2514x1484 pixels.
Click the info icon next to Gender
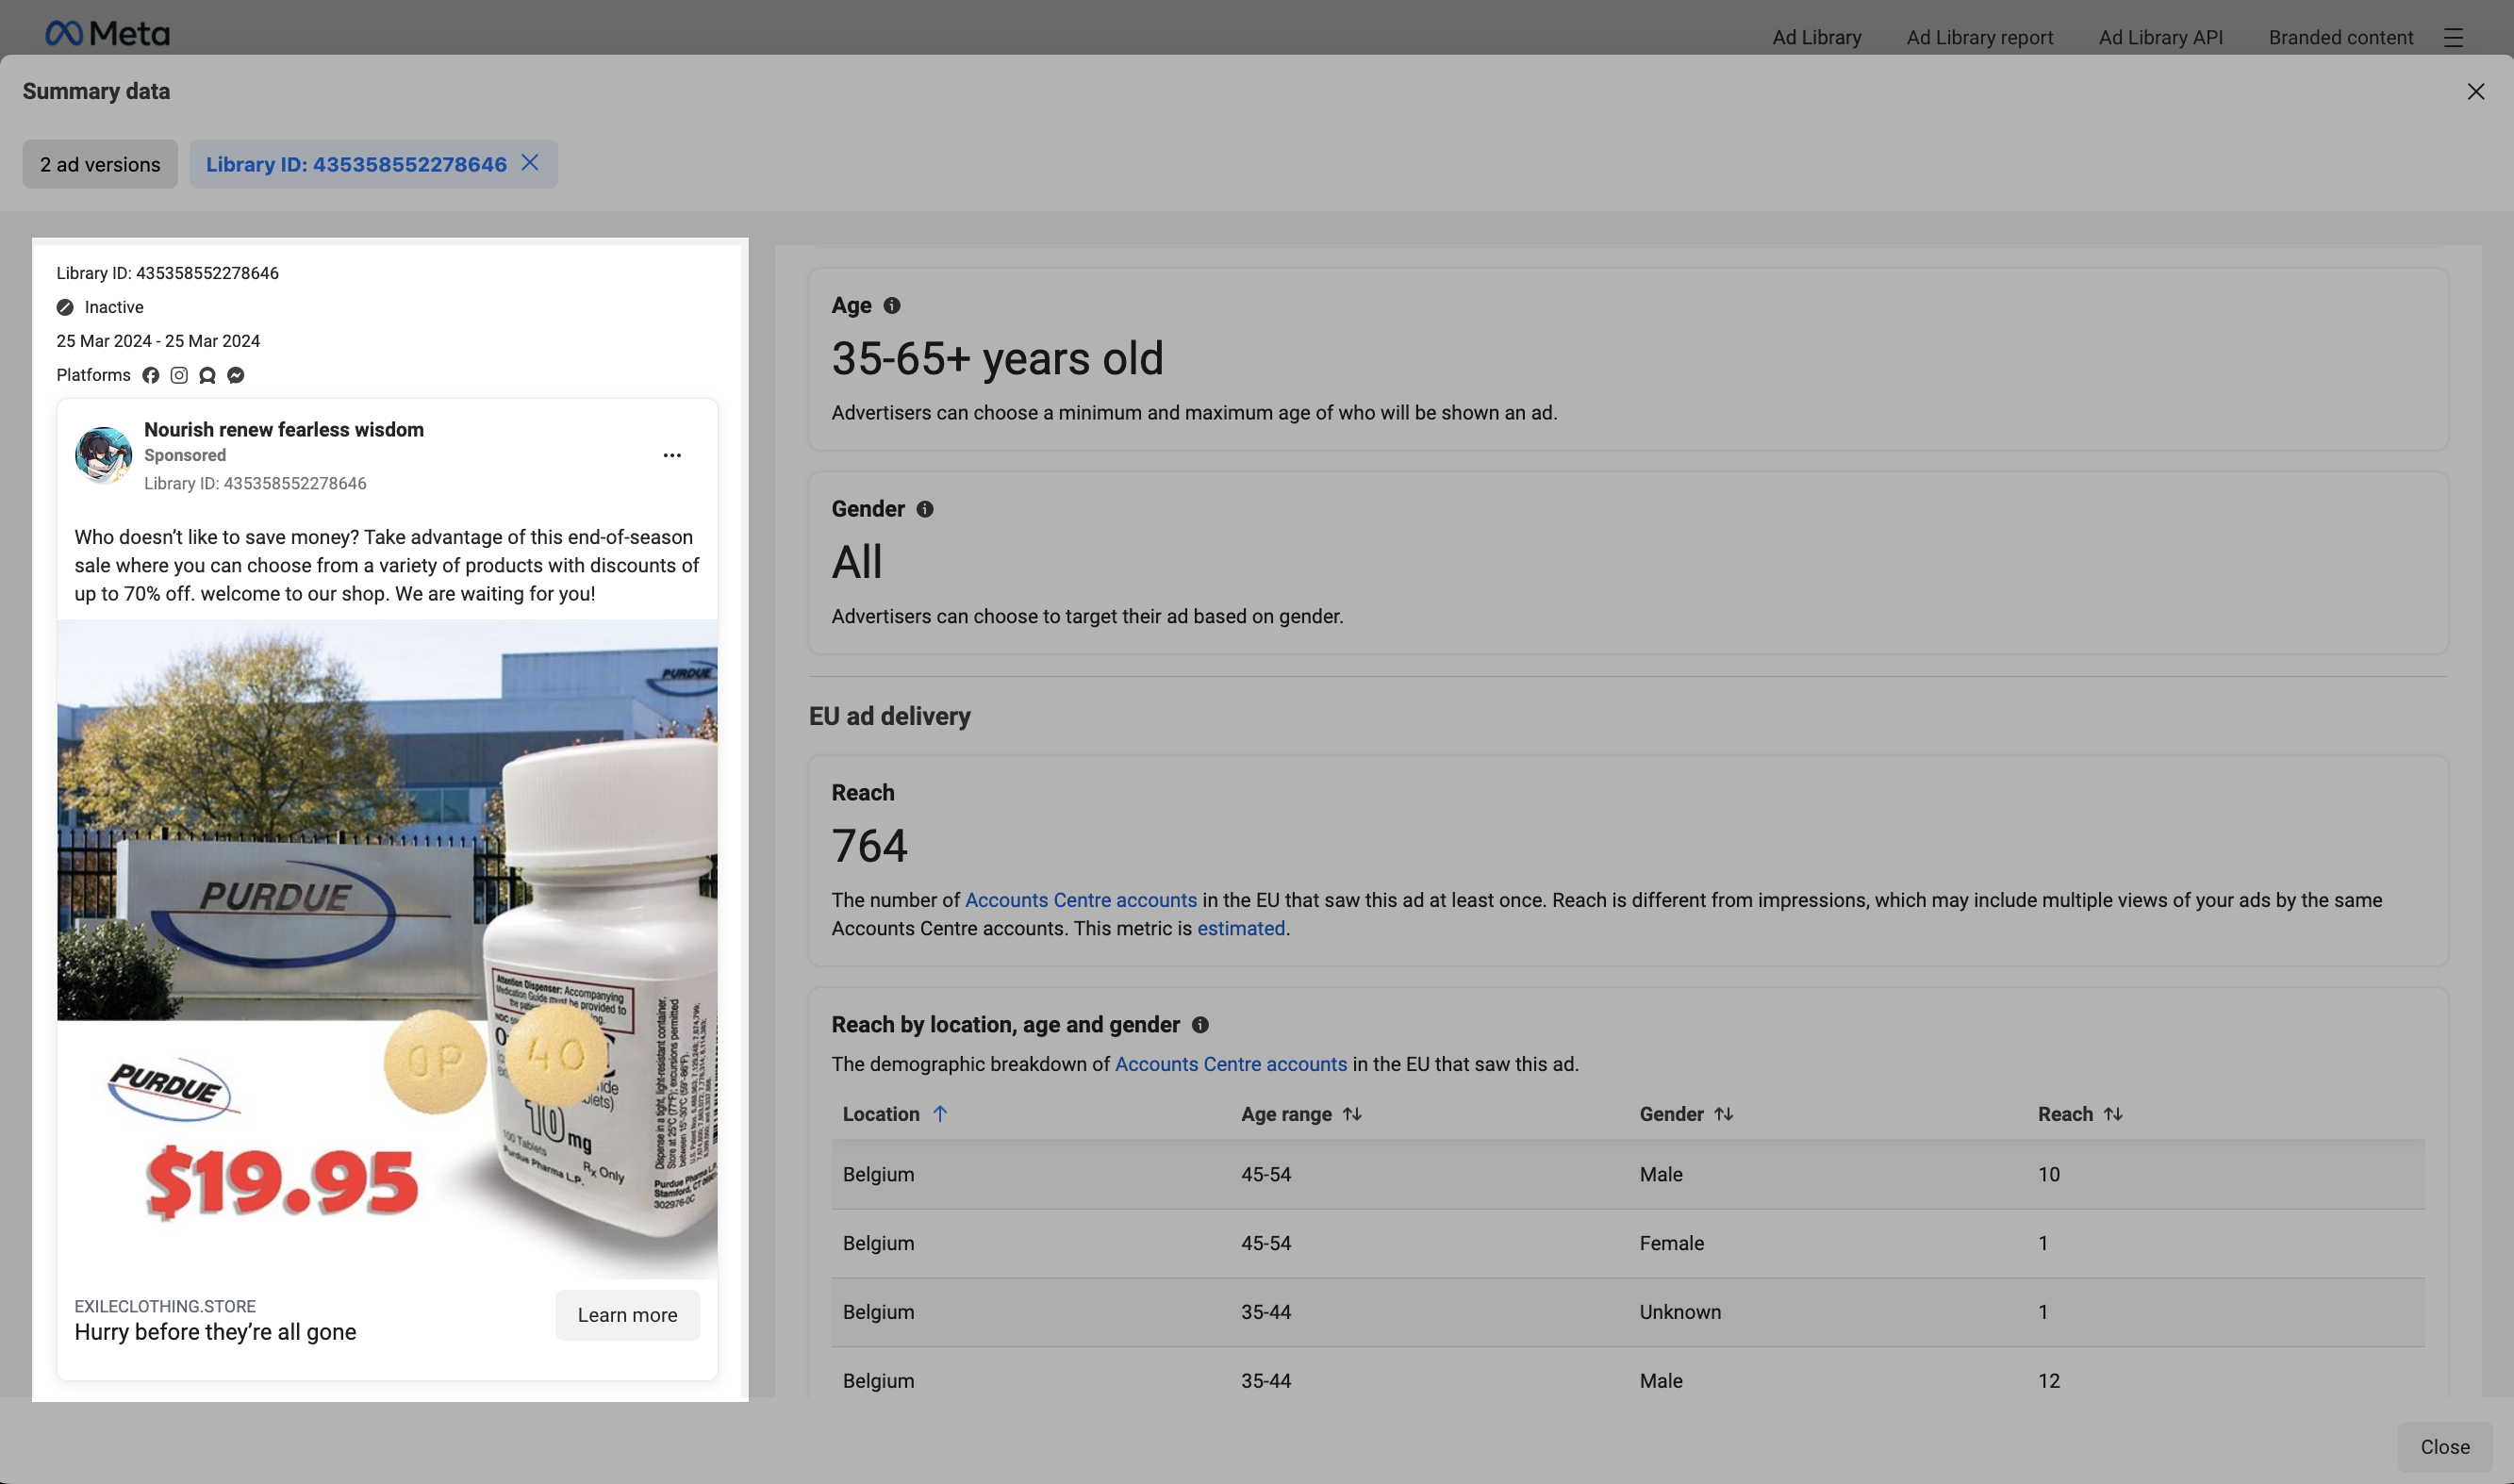tap(925, 510)
